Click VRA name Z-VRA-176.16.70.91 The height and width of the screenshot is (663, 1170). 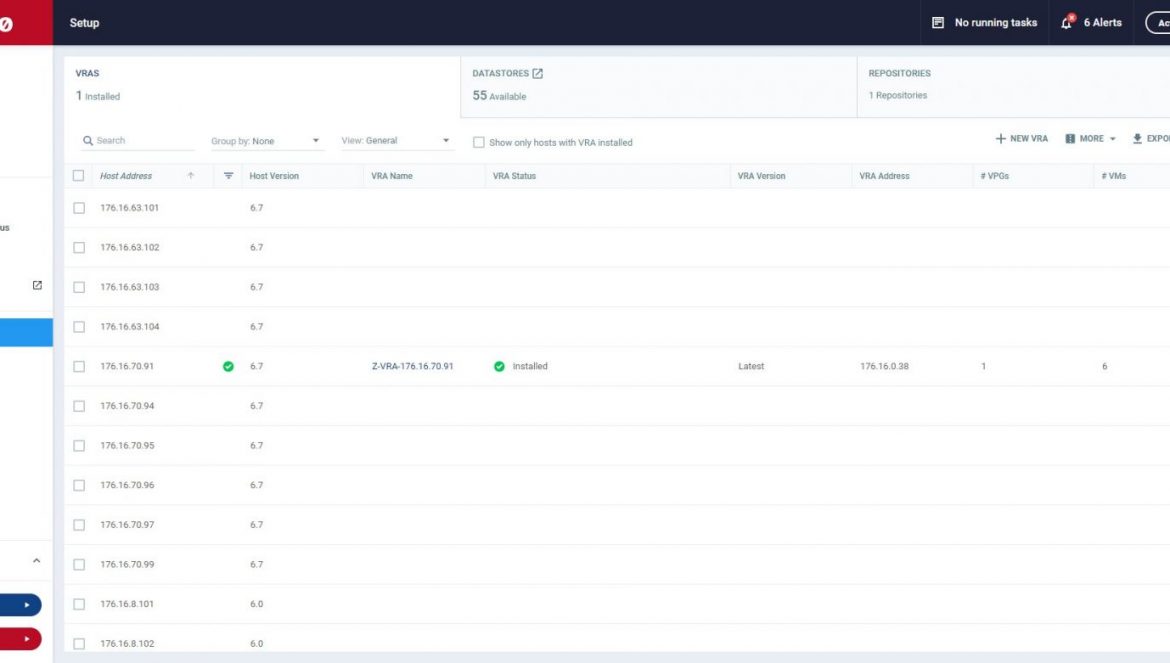pos(413,366)
